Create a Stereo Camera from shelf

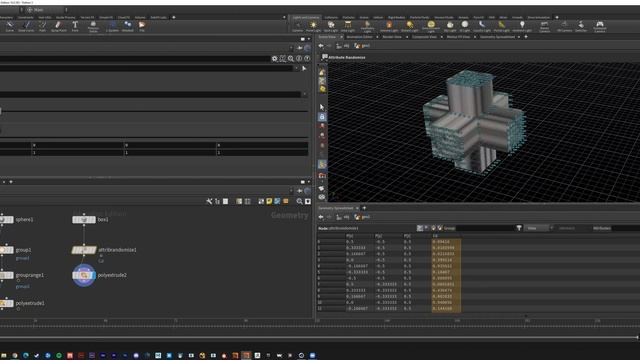click(x=544, y=27)
